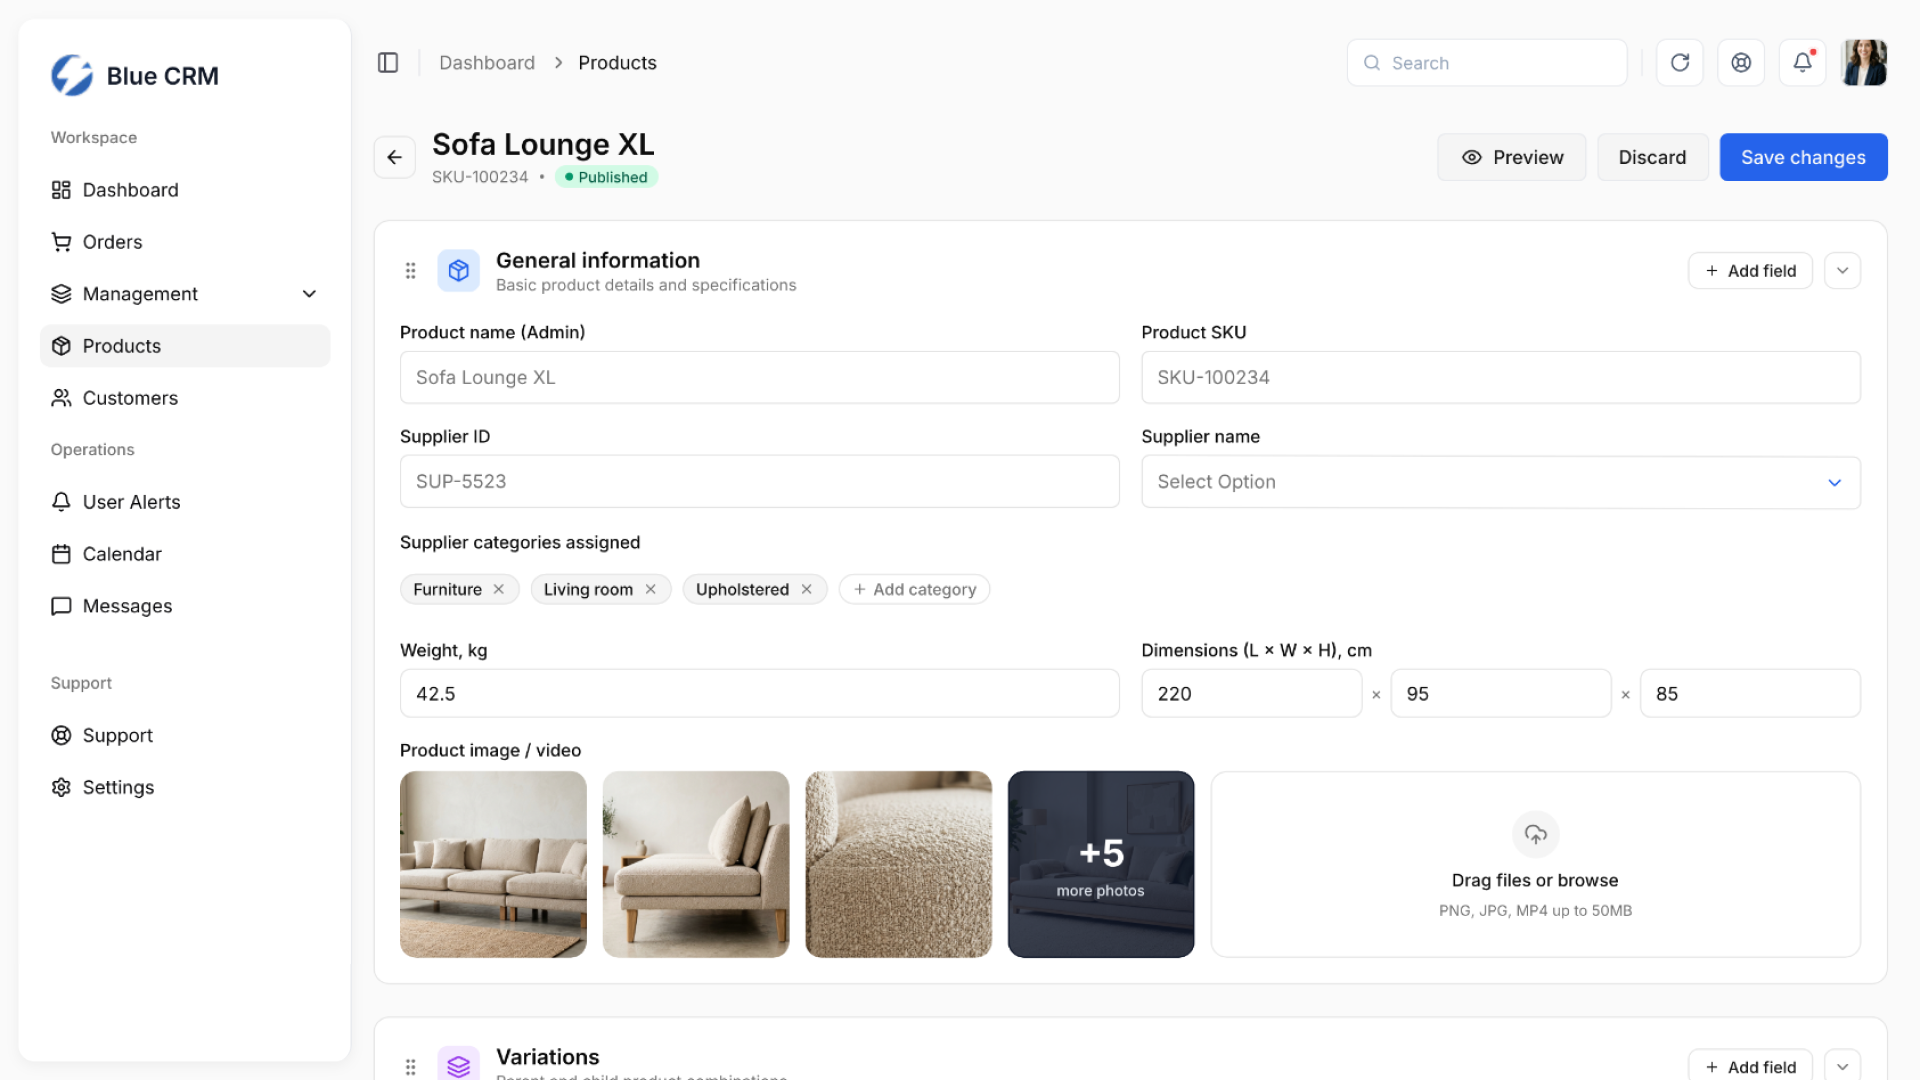The image size is (1920, 1080).
Task: Open Calendar in the sidebar
Action: pyautogui.click(x=185, y=554)
